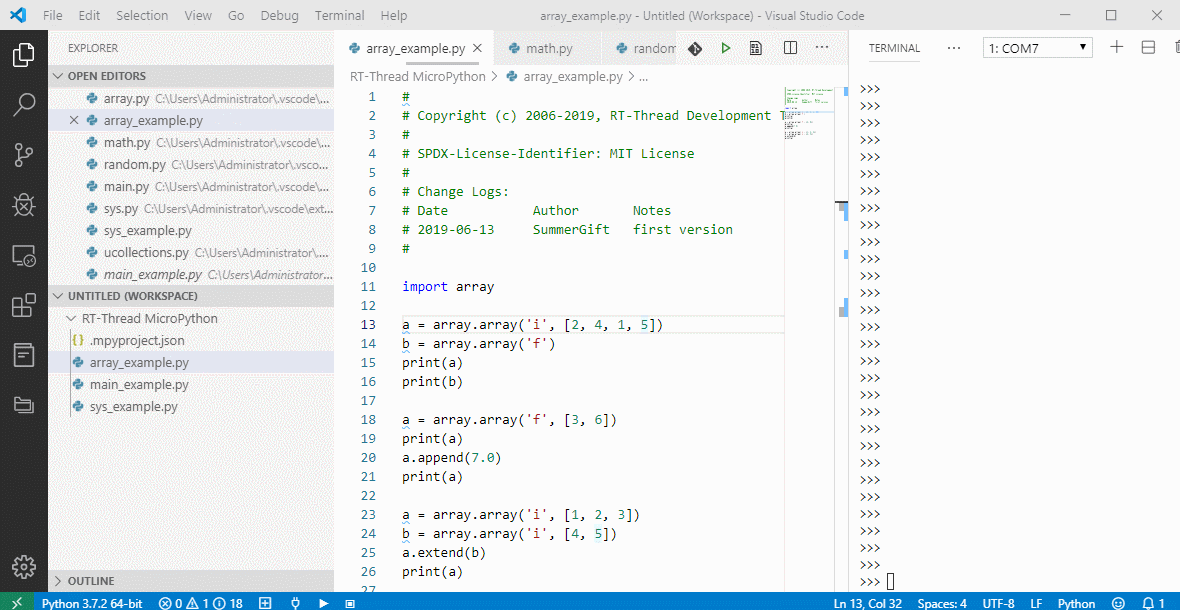Click the Python 3.7.2 64-bit interpreter selector
Screen dimensions: 1180x610
pyautogui.click(x=92, y=603)
